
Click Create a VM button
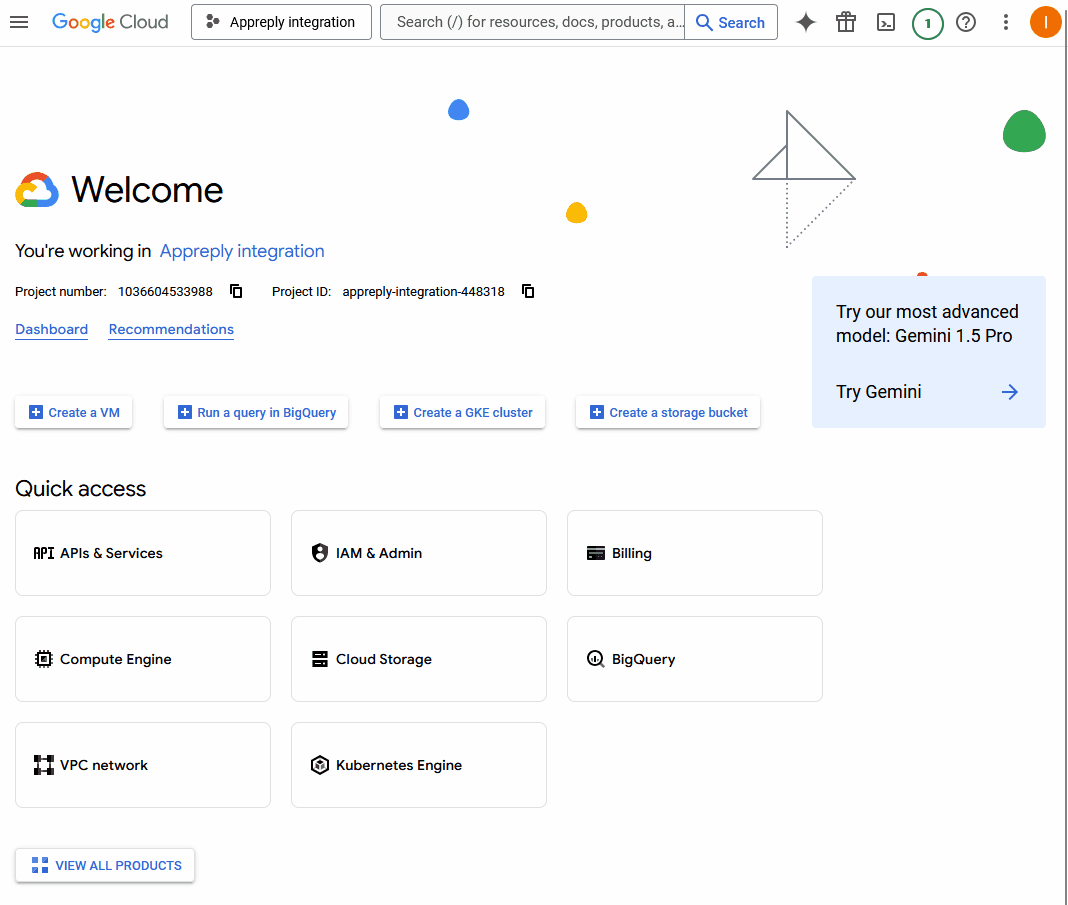(x=74, y=412)
